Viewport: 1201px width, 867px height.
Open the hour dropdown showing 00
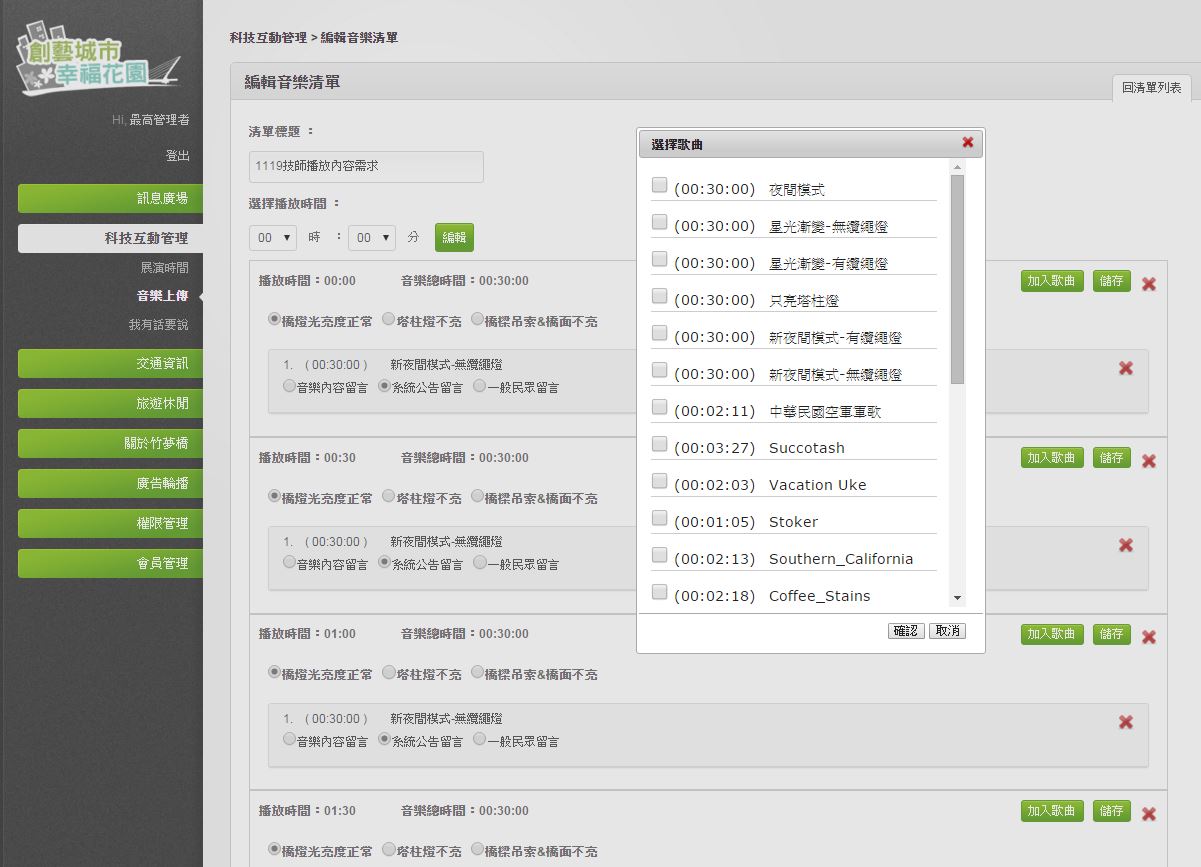click(273, 238)
